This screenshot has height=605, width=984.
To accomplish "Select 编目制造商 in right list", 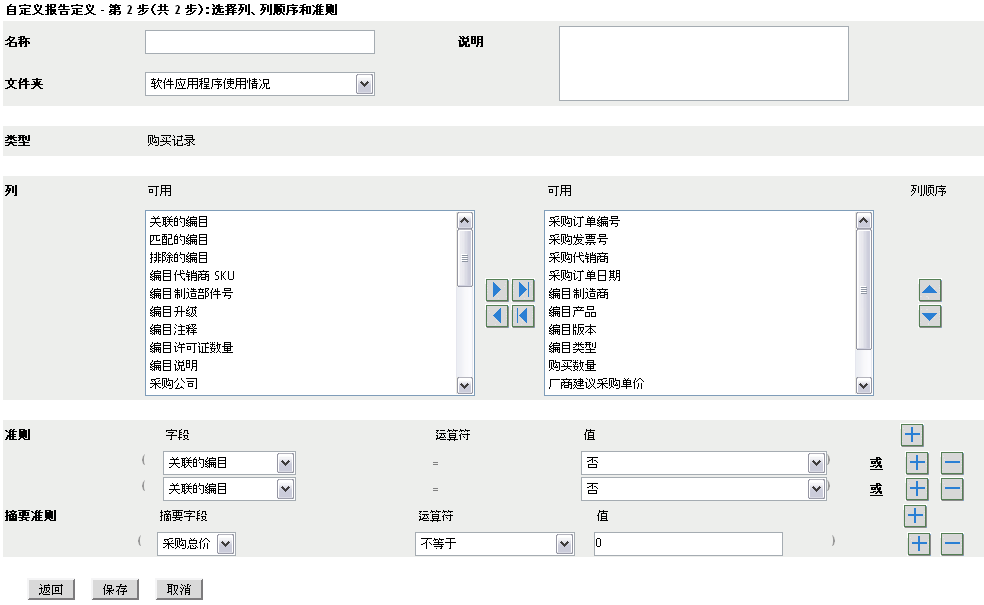I will coord(700,294).
